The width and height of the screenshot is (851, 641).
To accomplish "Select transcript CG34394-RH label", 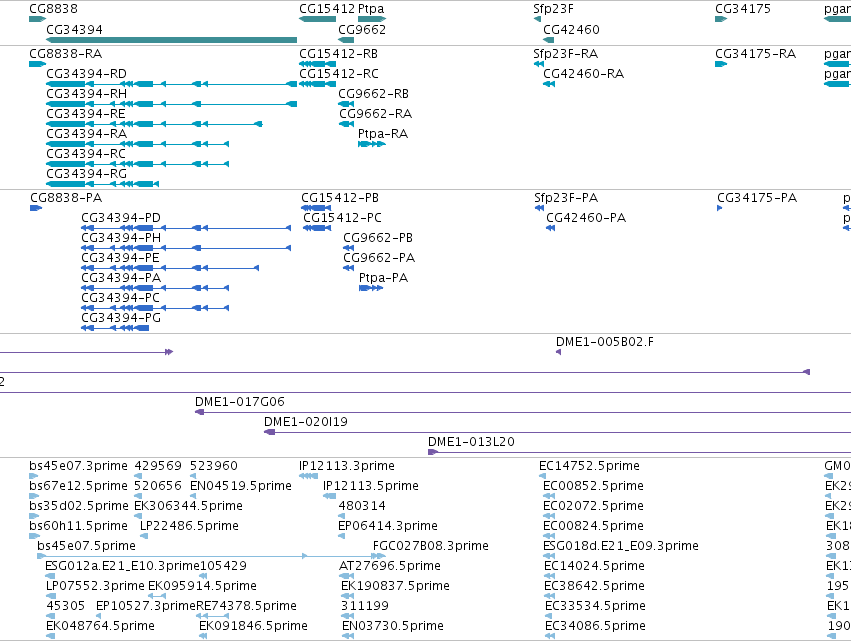I will 86,94.
